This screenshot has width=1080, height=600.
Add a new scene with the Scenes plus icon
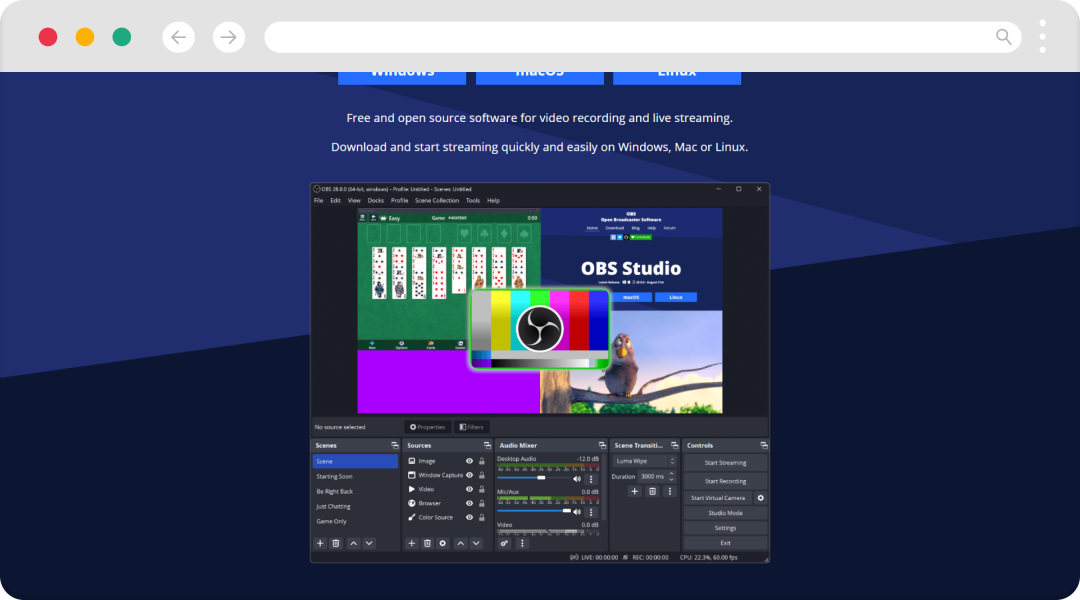(320, 544)
